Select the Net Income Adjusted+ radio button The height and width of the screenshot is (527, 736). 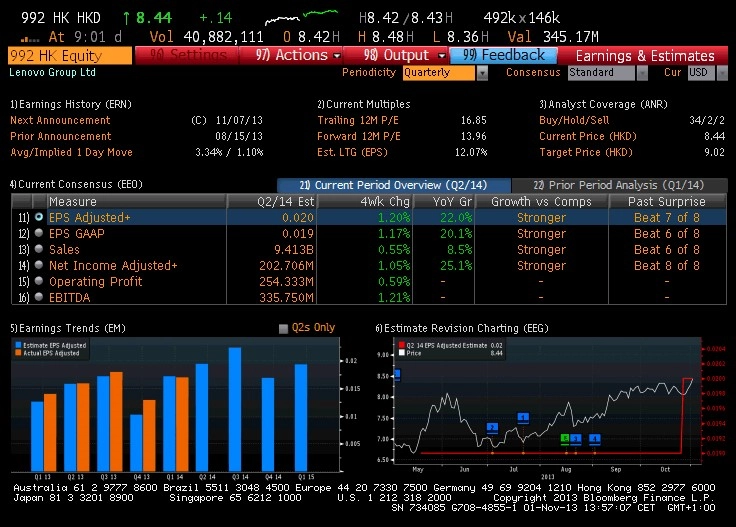39,265
